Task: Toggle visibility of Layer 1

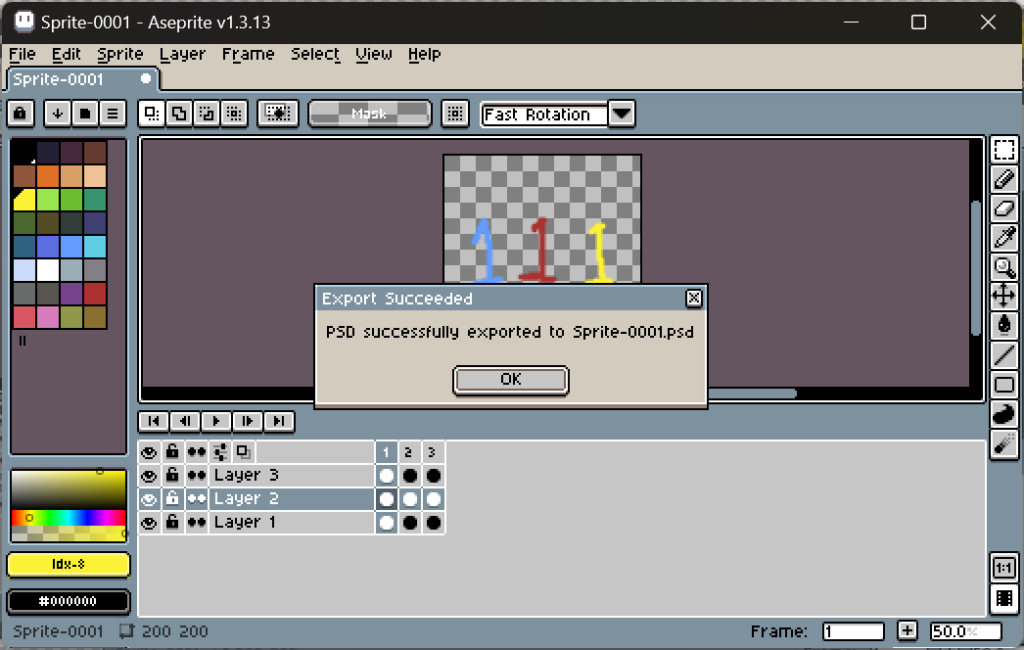Action: 149,523
